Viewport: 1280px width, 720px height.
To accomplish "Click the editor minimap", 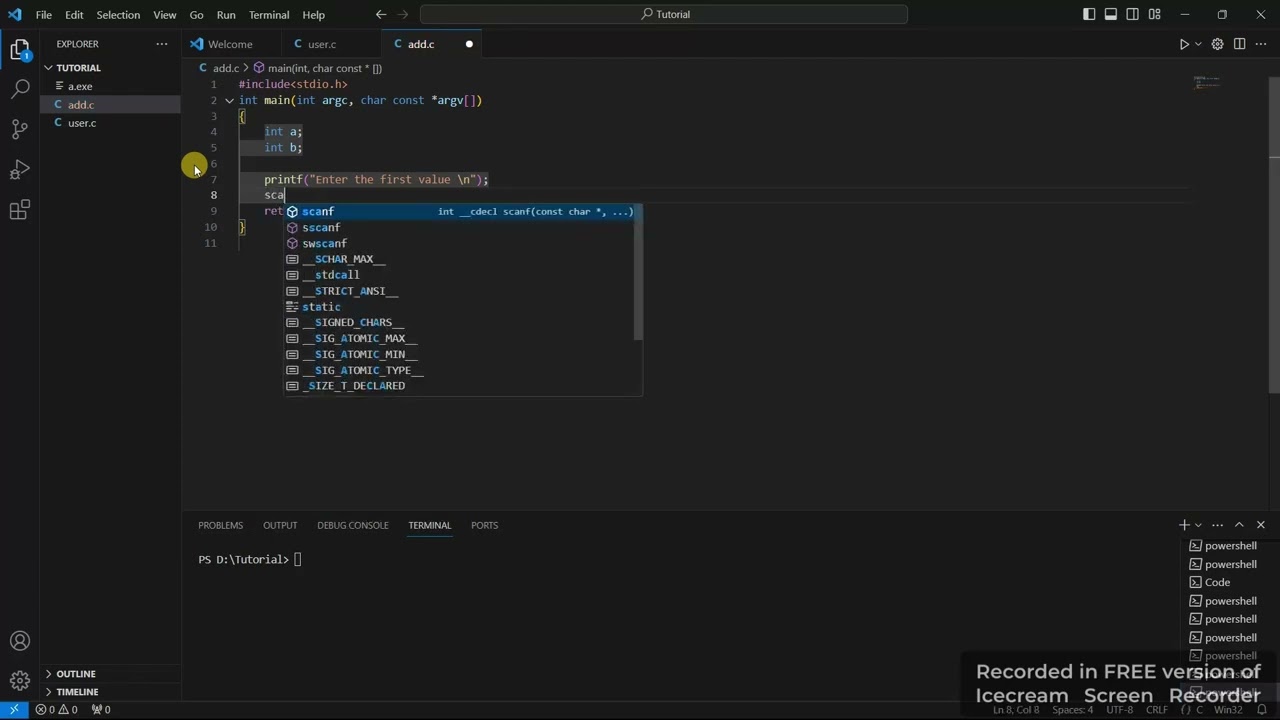I will pyautogui.click(x=1207, y=83).
